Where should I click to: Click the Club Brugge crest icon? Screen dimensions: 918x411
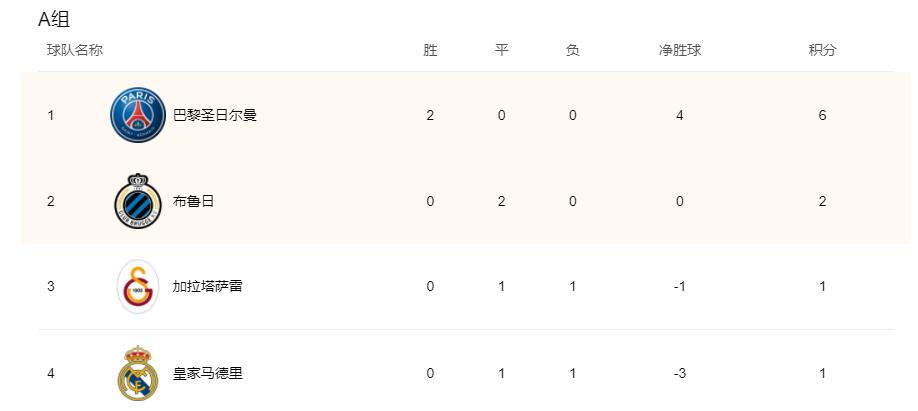click(137, 201)
